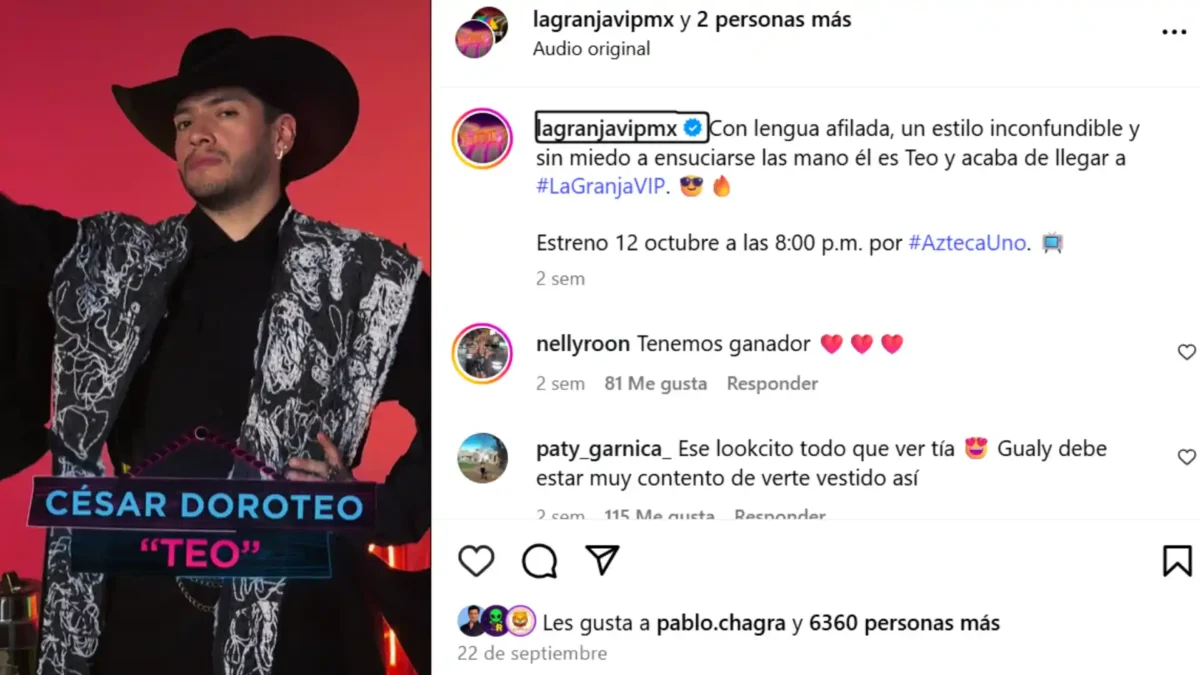The image size is (1200, 675).
Task: Open the "2 personas más" collaborators list
Action: (773, 20)
